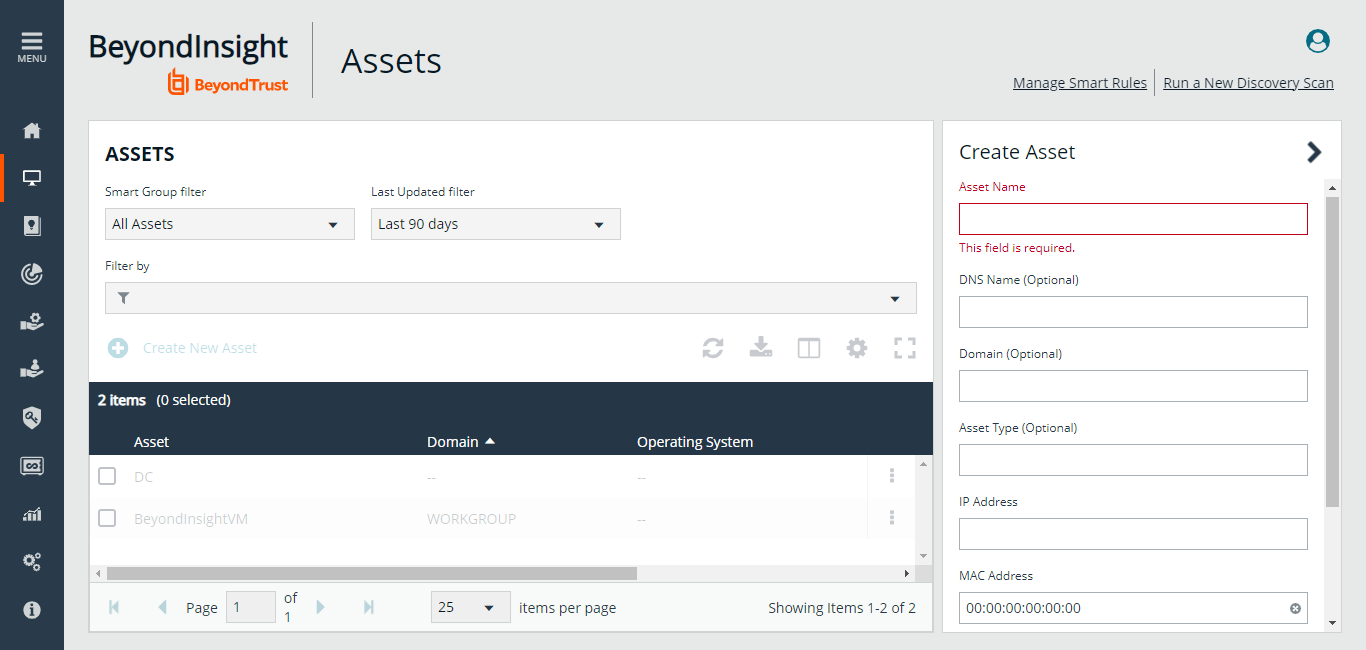Click the refresh icon in the assets toolbar

(712, 348)
